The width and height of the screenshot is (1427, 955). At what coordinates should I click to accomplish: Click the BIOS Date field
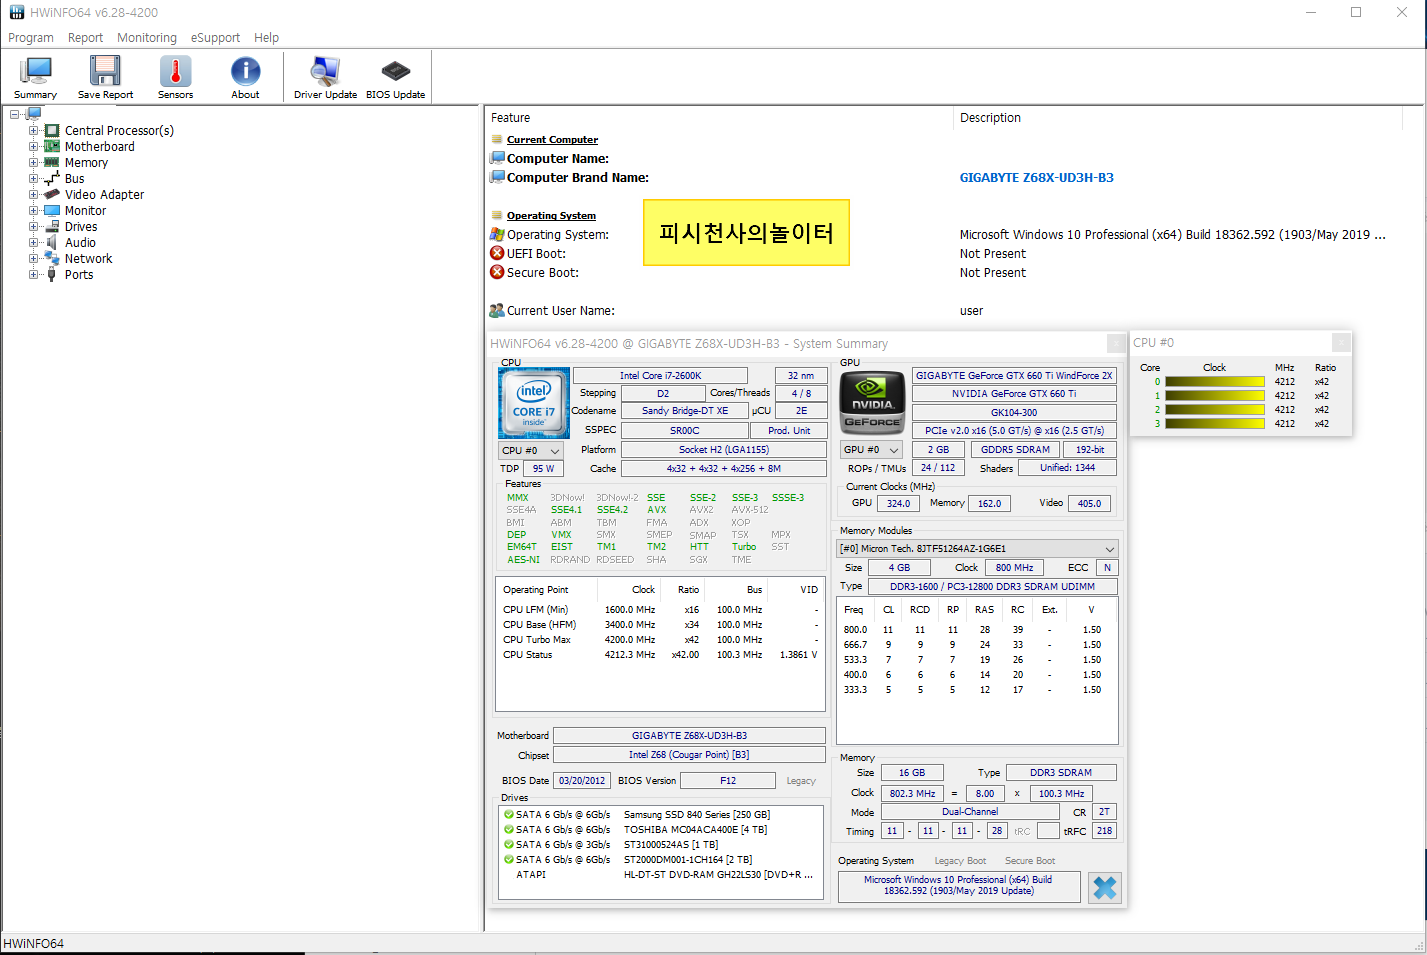pyautogui.click(x=582, y=781)
